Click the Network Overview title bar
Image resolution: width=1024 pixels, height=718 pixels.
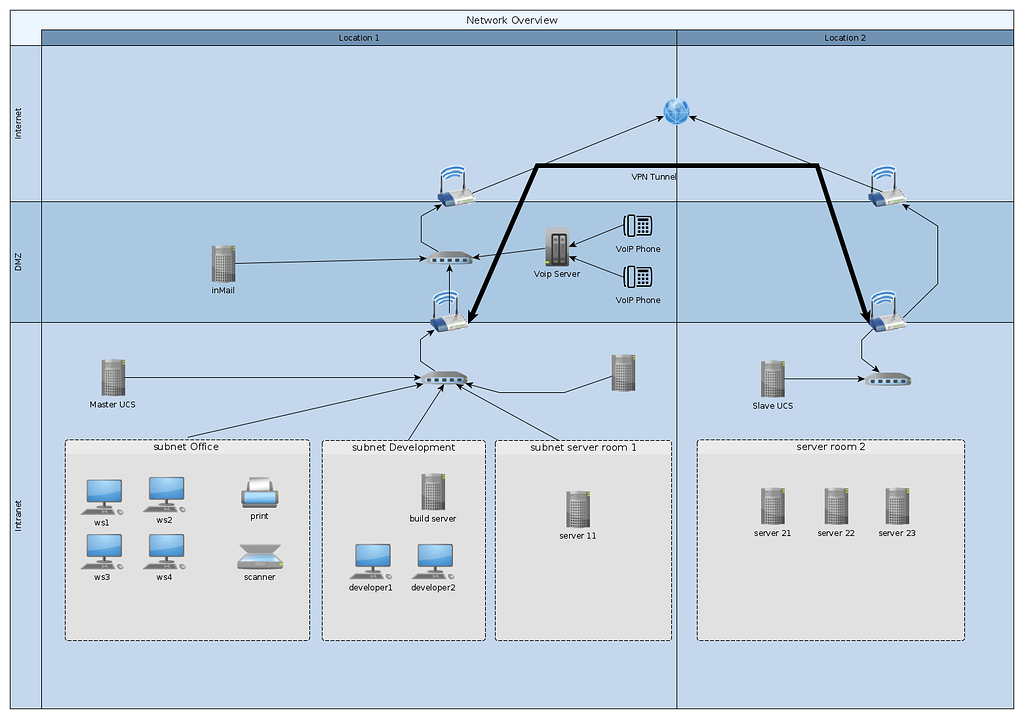pyautogui.click(x=511, y=19)
